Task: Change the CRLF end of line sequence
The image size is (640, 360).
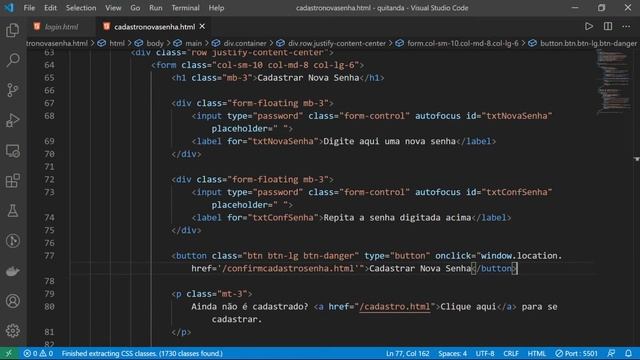Action: (x=511, y=353)
